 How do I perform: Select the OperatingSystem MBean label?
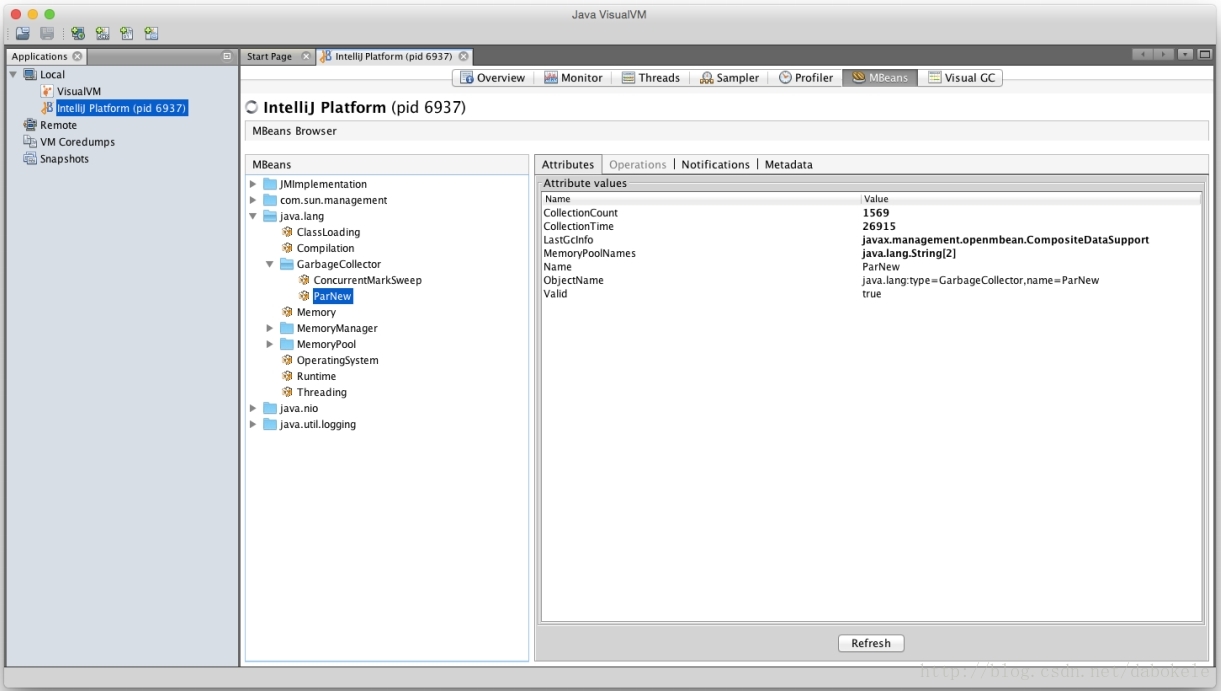337,360
